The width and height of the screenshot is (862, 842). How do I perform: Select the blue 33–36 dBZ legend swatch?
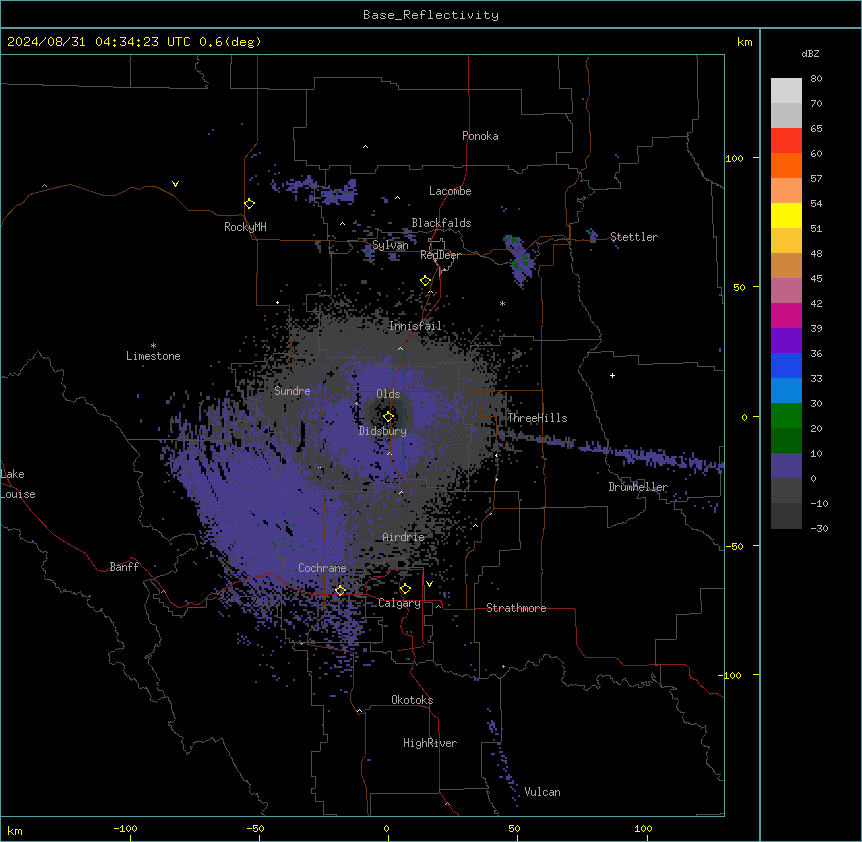click(786, 365)
